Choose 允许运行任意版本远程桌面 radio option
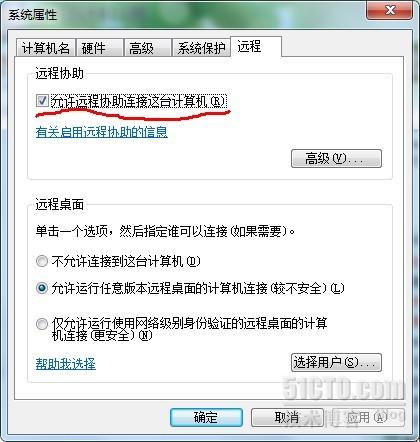The image size is (420, 442). [x=42, y=288]
